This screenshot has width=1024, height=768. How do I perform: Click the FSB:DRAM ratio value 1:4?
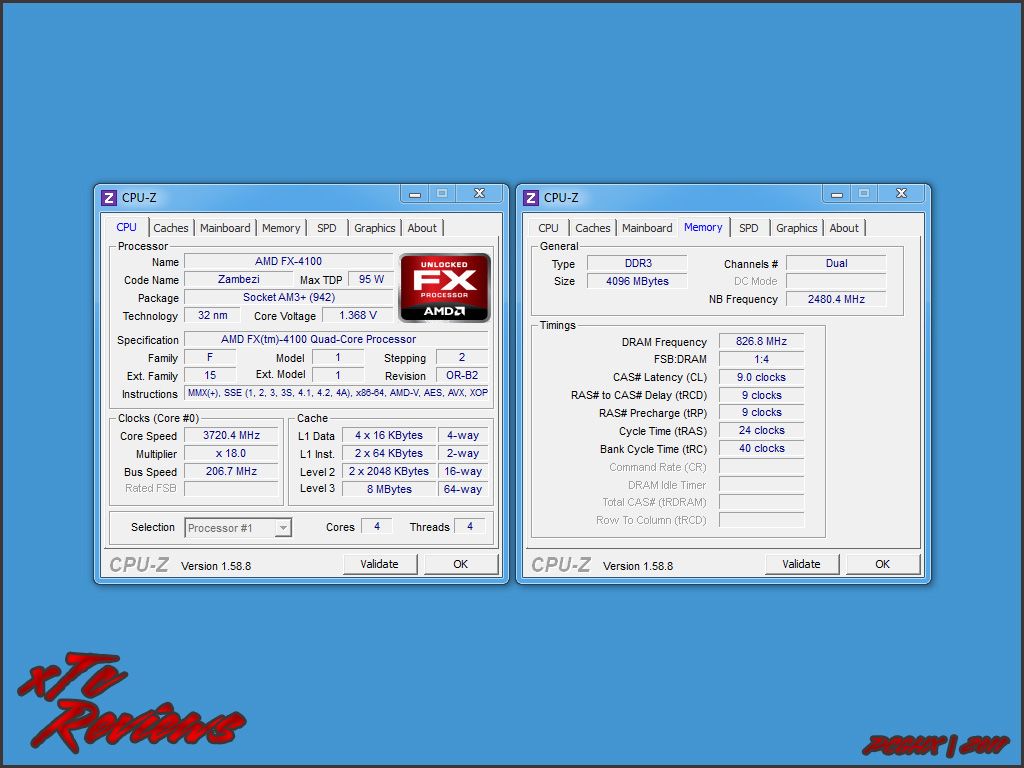click(x=761, y=359)
